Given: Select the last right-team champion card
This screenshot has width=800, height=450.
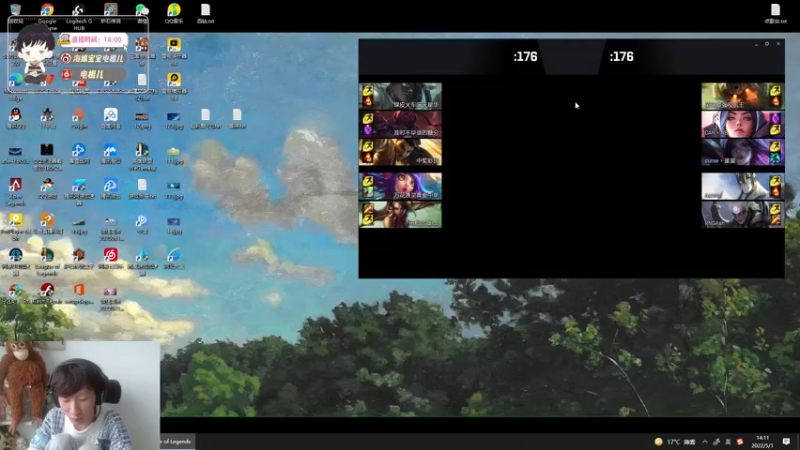Looking at the screenshot, I should (743, 214).
